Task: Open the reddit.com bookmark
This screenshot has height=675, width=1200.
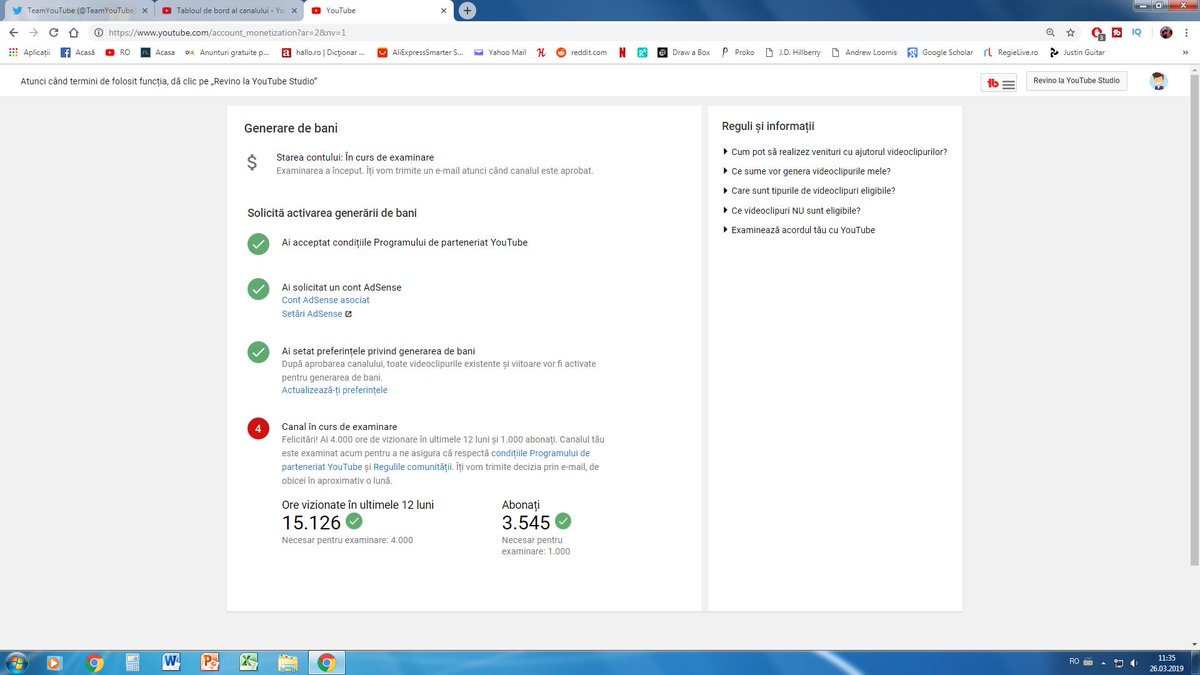Action: pos(581,52)
